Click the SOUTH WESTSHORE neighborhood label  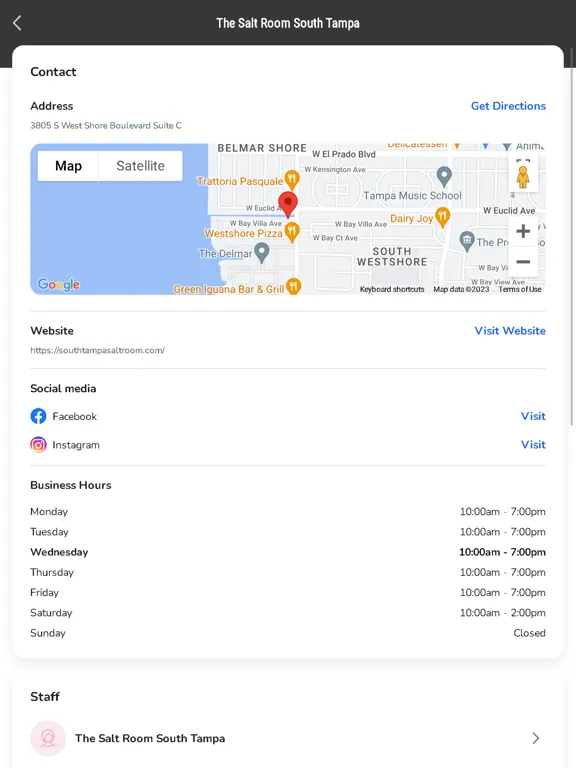coord(392,257)
